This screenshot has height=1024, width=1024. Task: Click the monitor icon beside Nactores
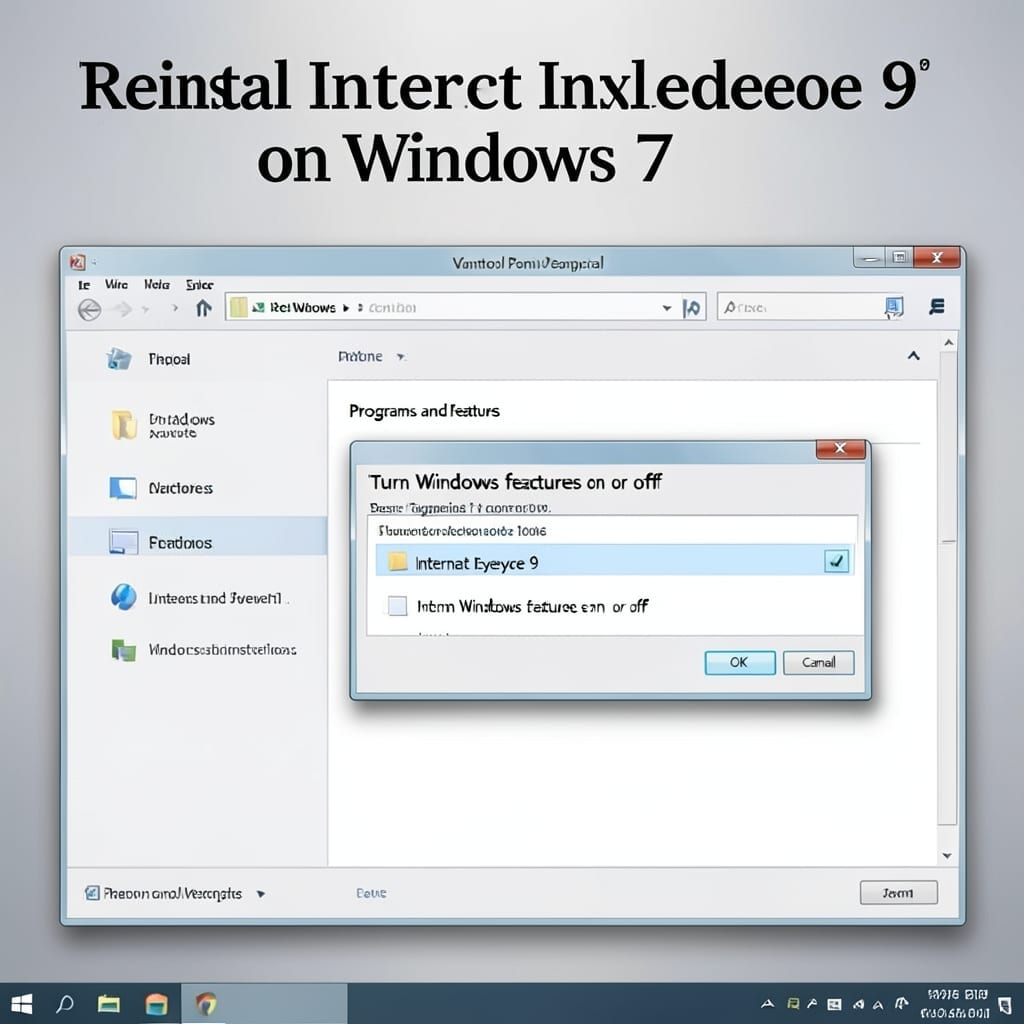pos(123,488)
